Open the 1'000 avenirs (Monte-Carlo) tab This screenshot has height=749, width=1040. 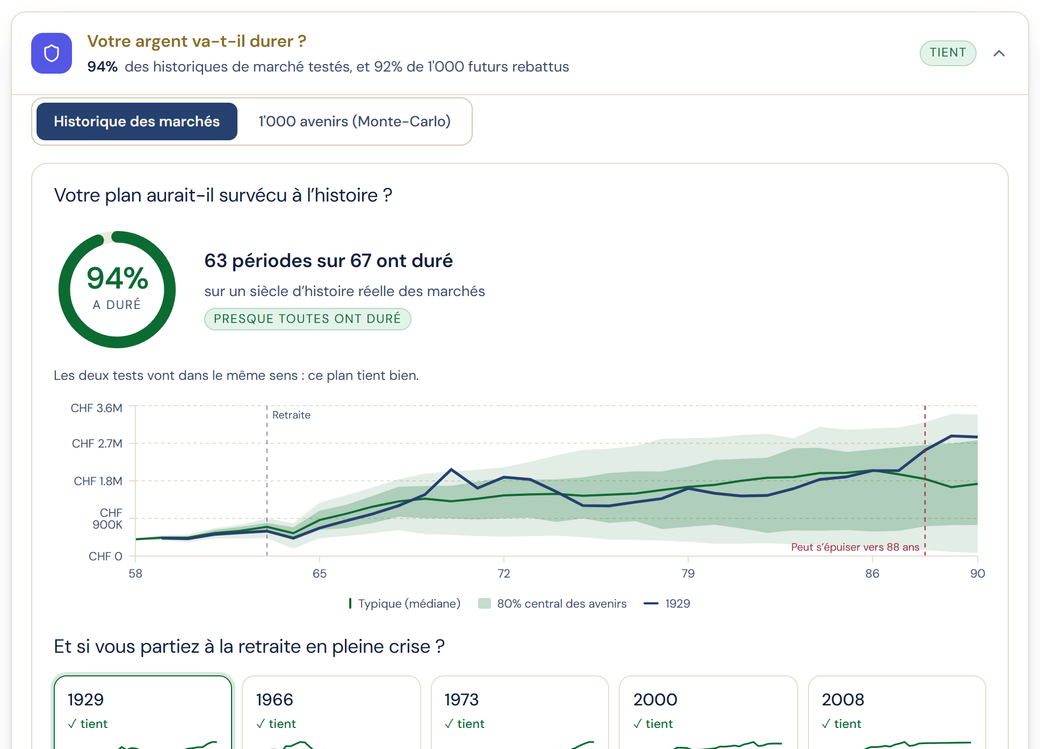click(x=354, y=121)
